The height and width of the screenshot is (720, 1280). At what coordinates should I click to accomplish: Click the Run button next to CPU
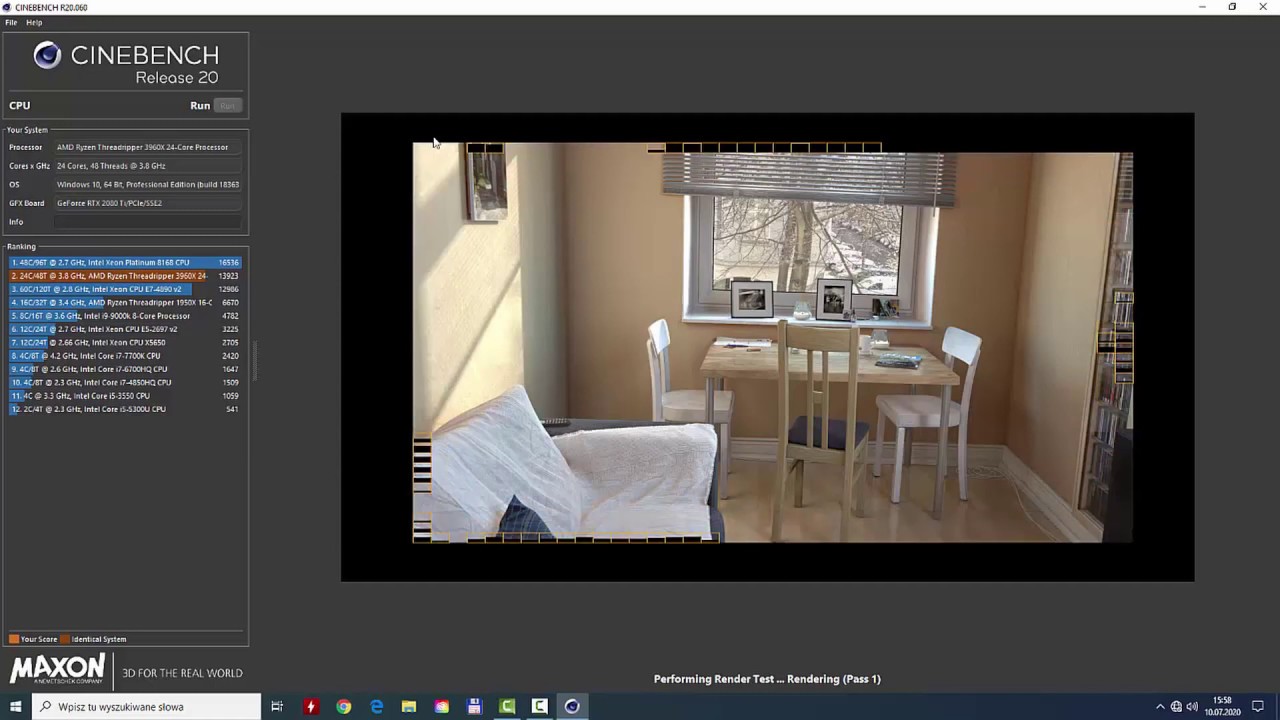point(228,106)
